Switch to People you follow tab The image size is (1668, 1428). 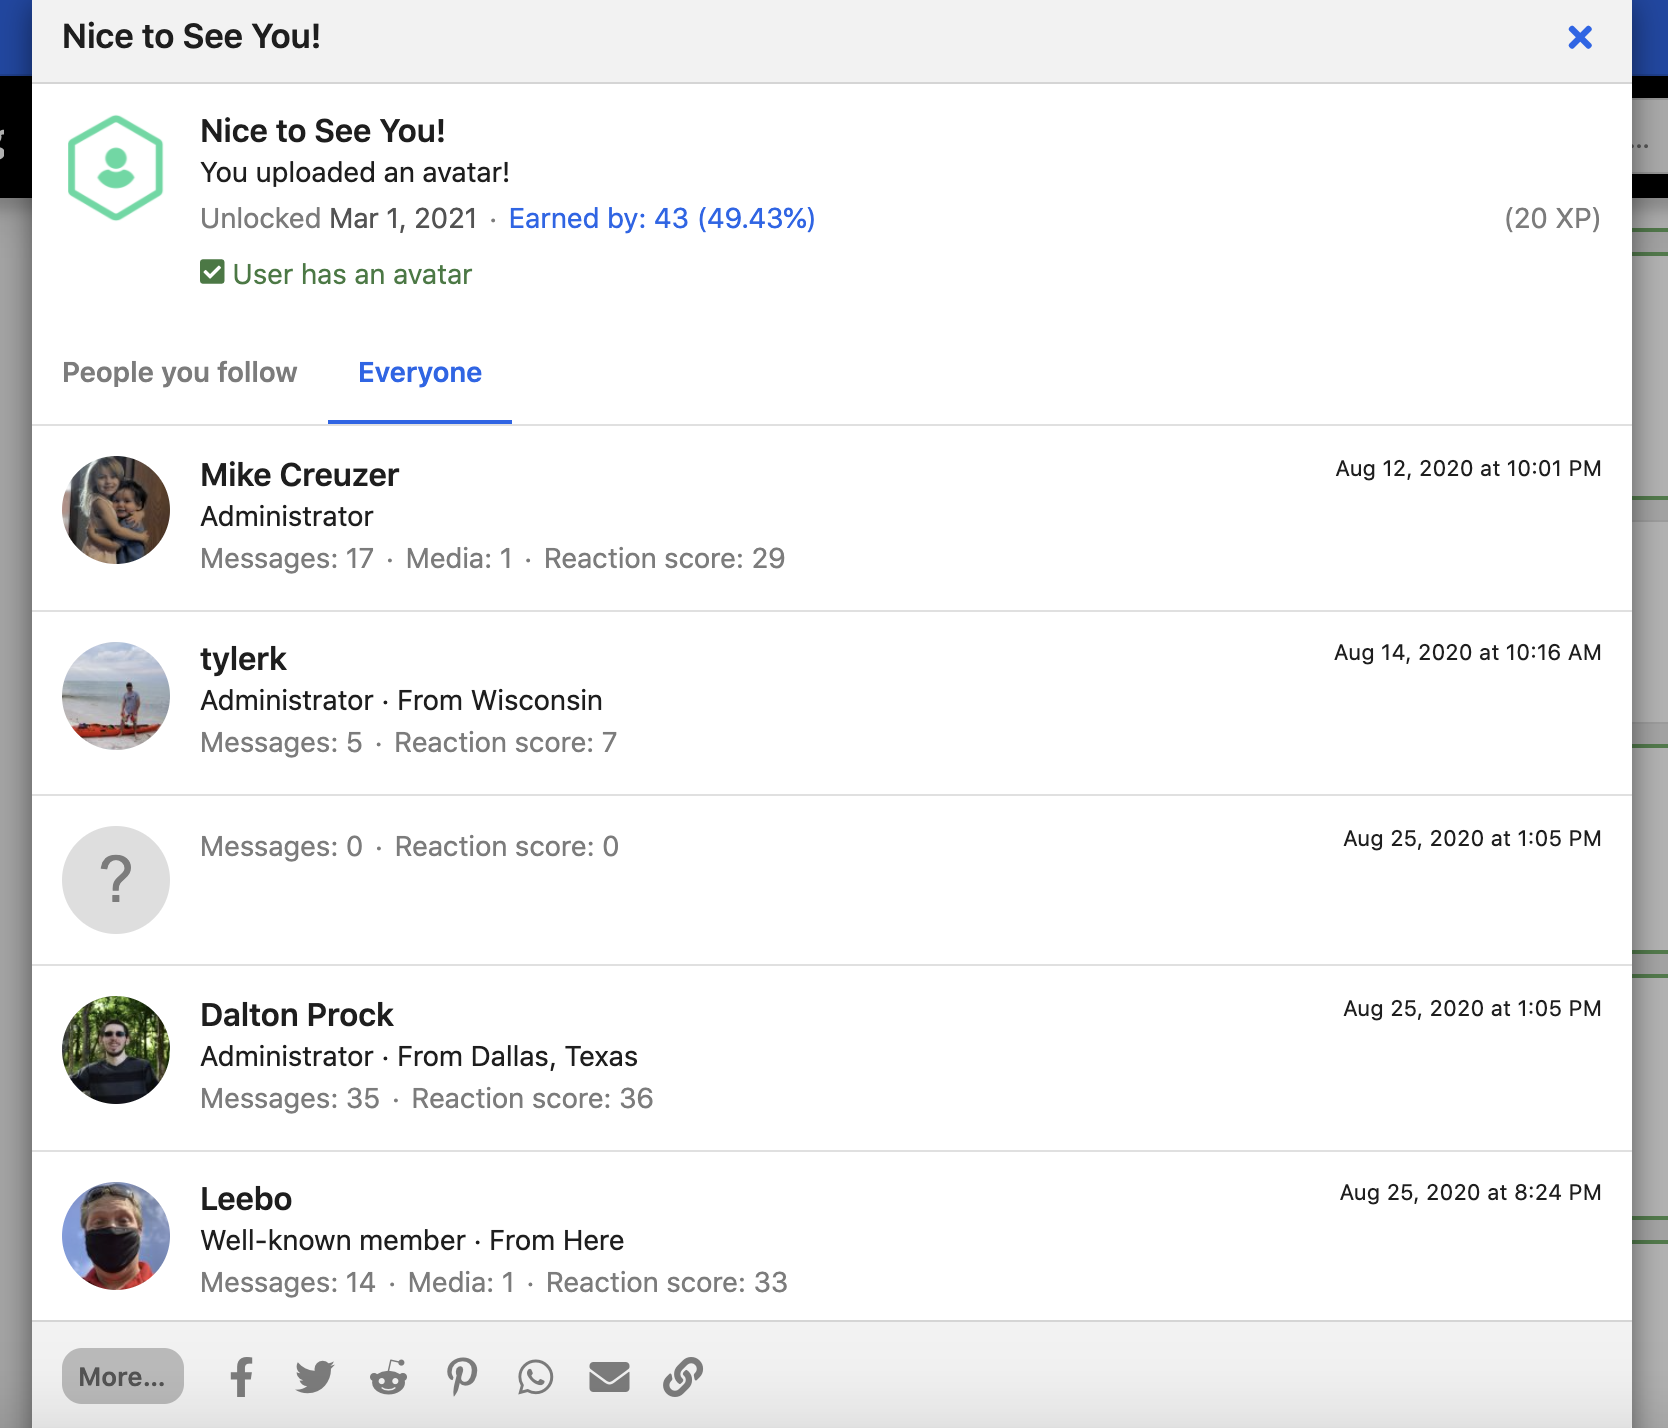pyautogui.click(x=180, y=373)
